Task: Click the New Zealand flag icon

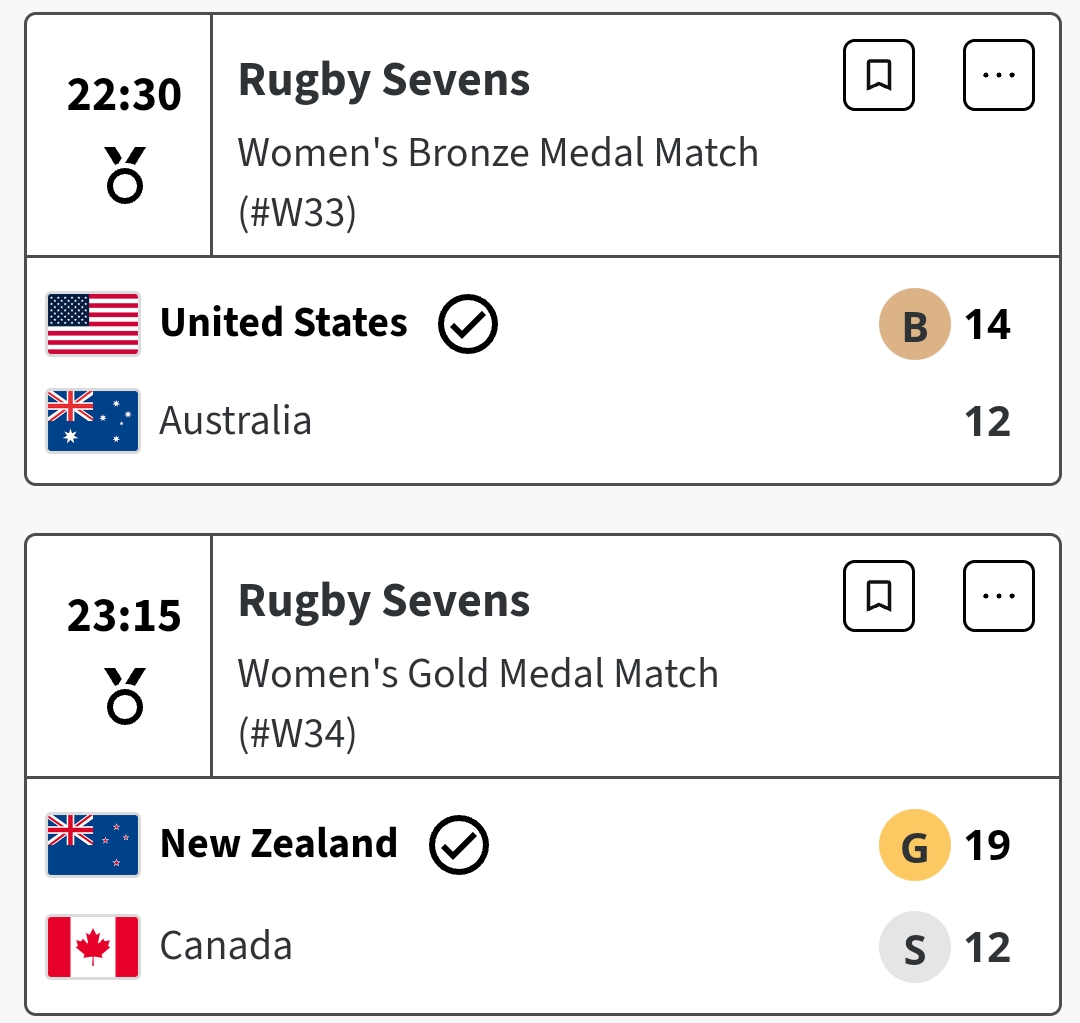Action: tap(93, 845)
